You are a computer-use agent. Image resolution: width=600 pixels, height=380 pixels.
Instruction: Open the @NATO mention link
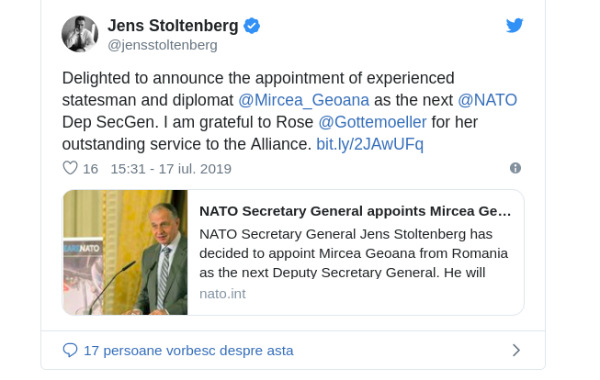[x=487, y=100]
